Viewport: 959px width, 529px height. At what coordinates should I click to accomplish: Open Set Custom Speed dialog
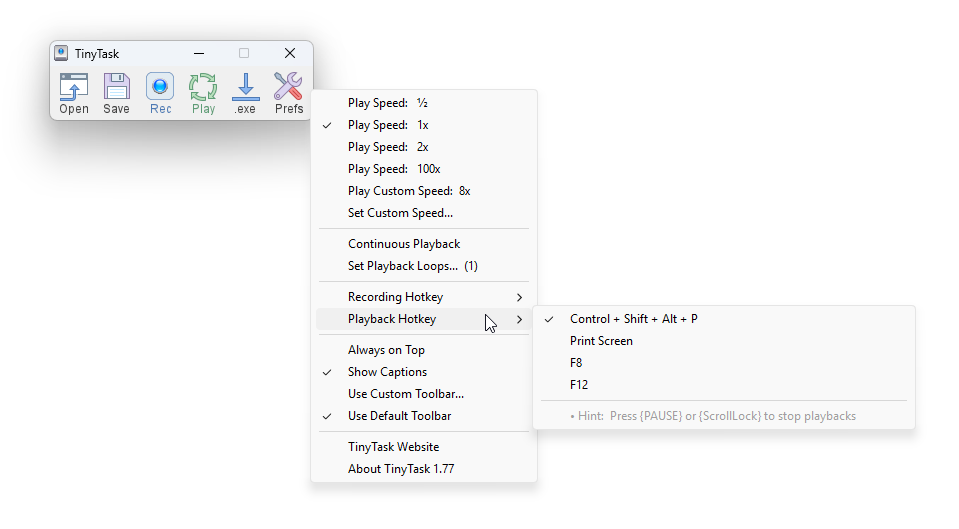point(424,213)
